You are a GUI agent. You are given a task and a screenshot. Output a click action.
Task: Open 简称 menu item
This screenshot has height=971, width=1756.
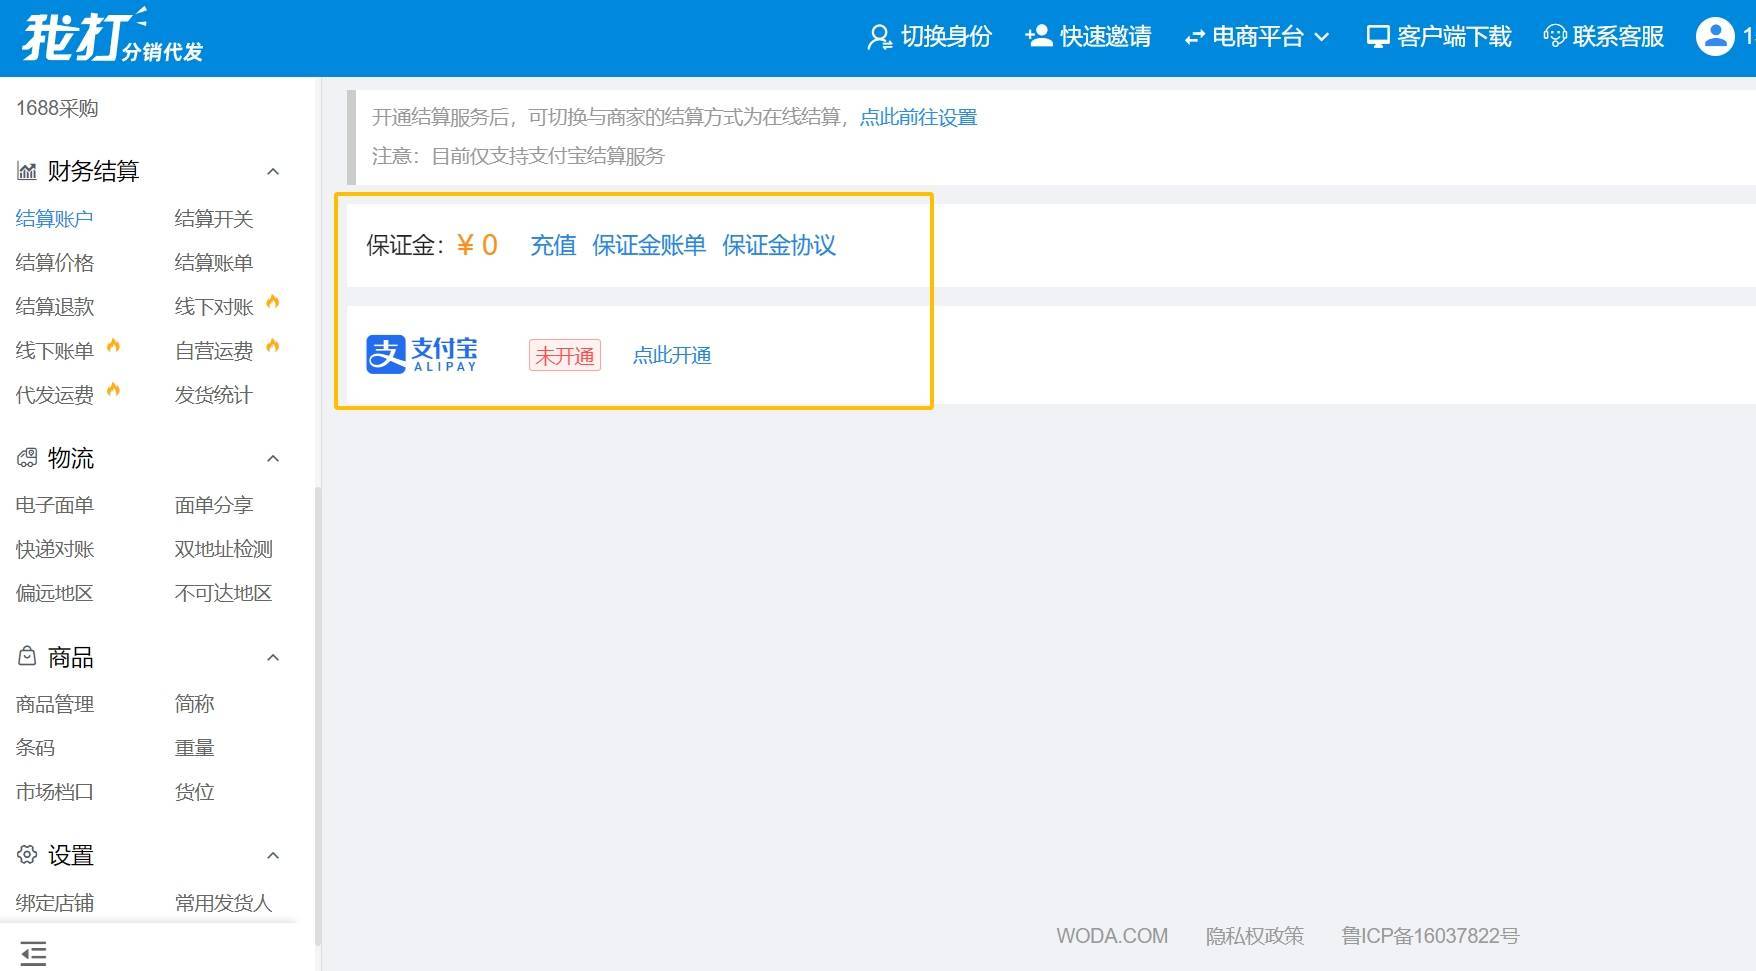(194, 704)
